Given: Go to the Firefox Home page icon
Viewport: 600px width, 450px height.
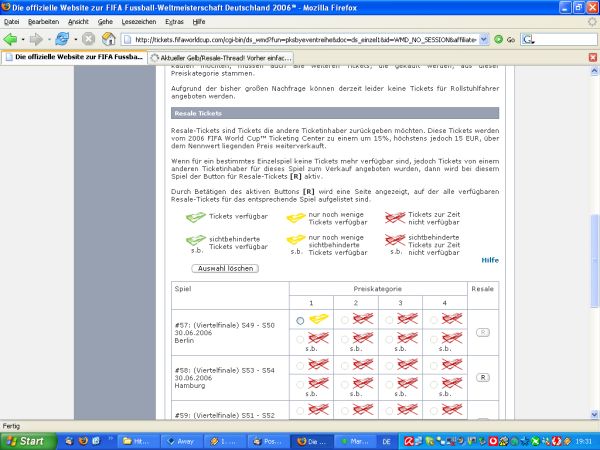Looking at the screenshot, I should [x=108, y=39].
